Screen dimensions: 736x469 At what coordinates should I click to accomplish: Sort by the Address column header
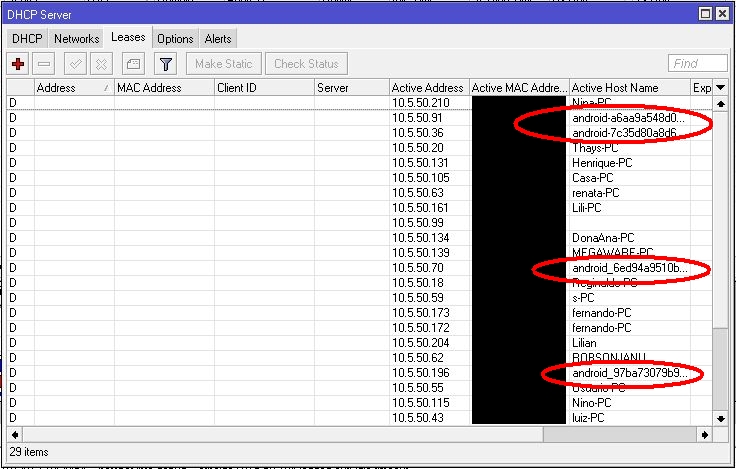click(x=74, y=88)
